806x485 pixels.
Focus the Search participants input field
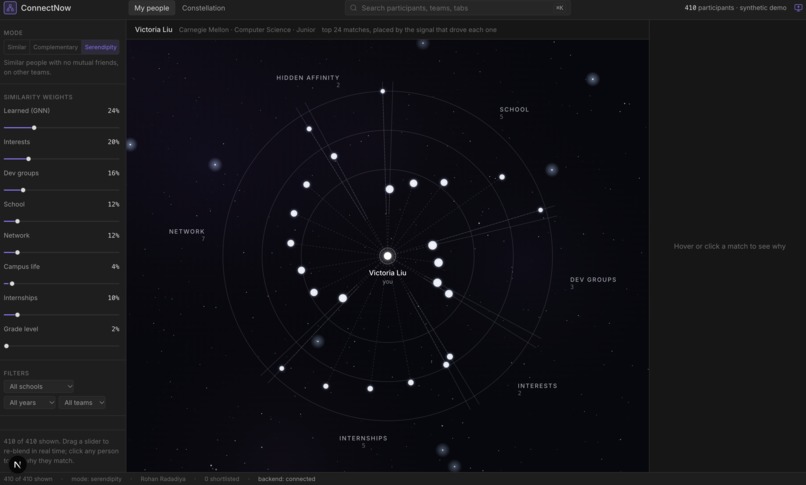(x=457, y=8)
